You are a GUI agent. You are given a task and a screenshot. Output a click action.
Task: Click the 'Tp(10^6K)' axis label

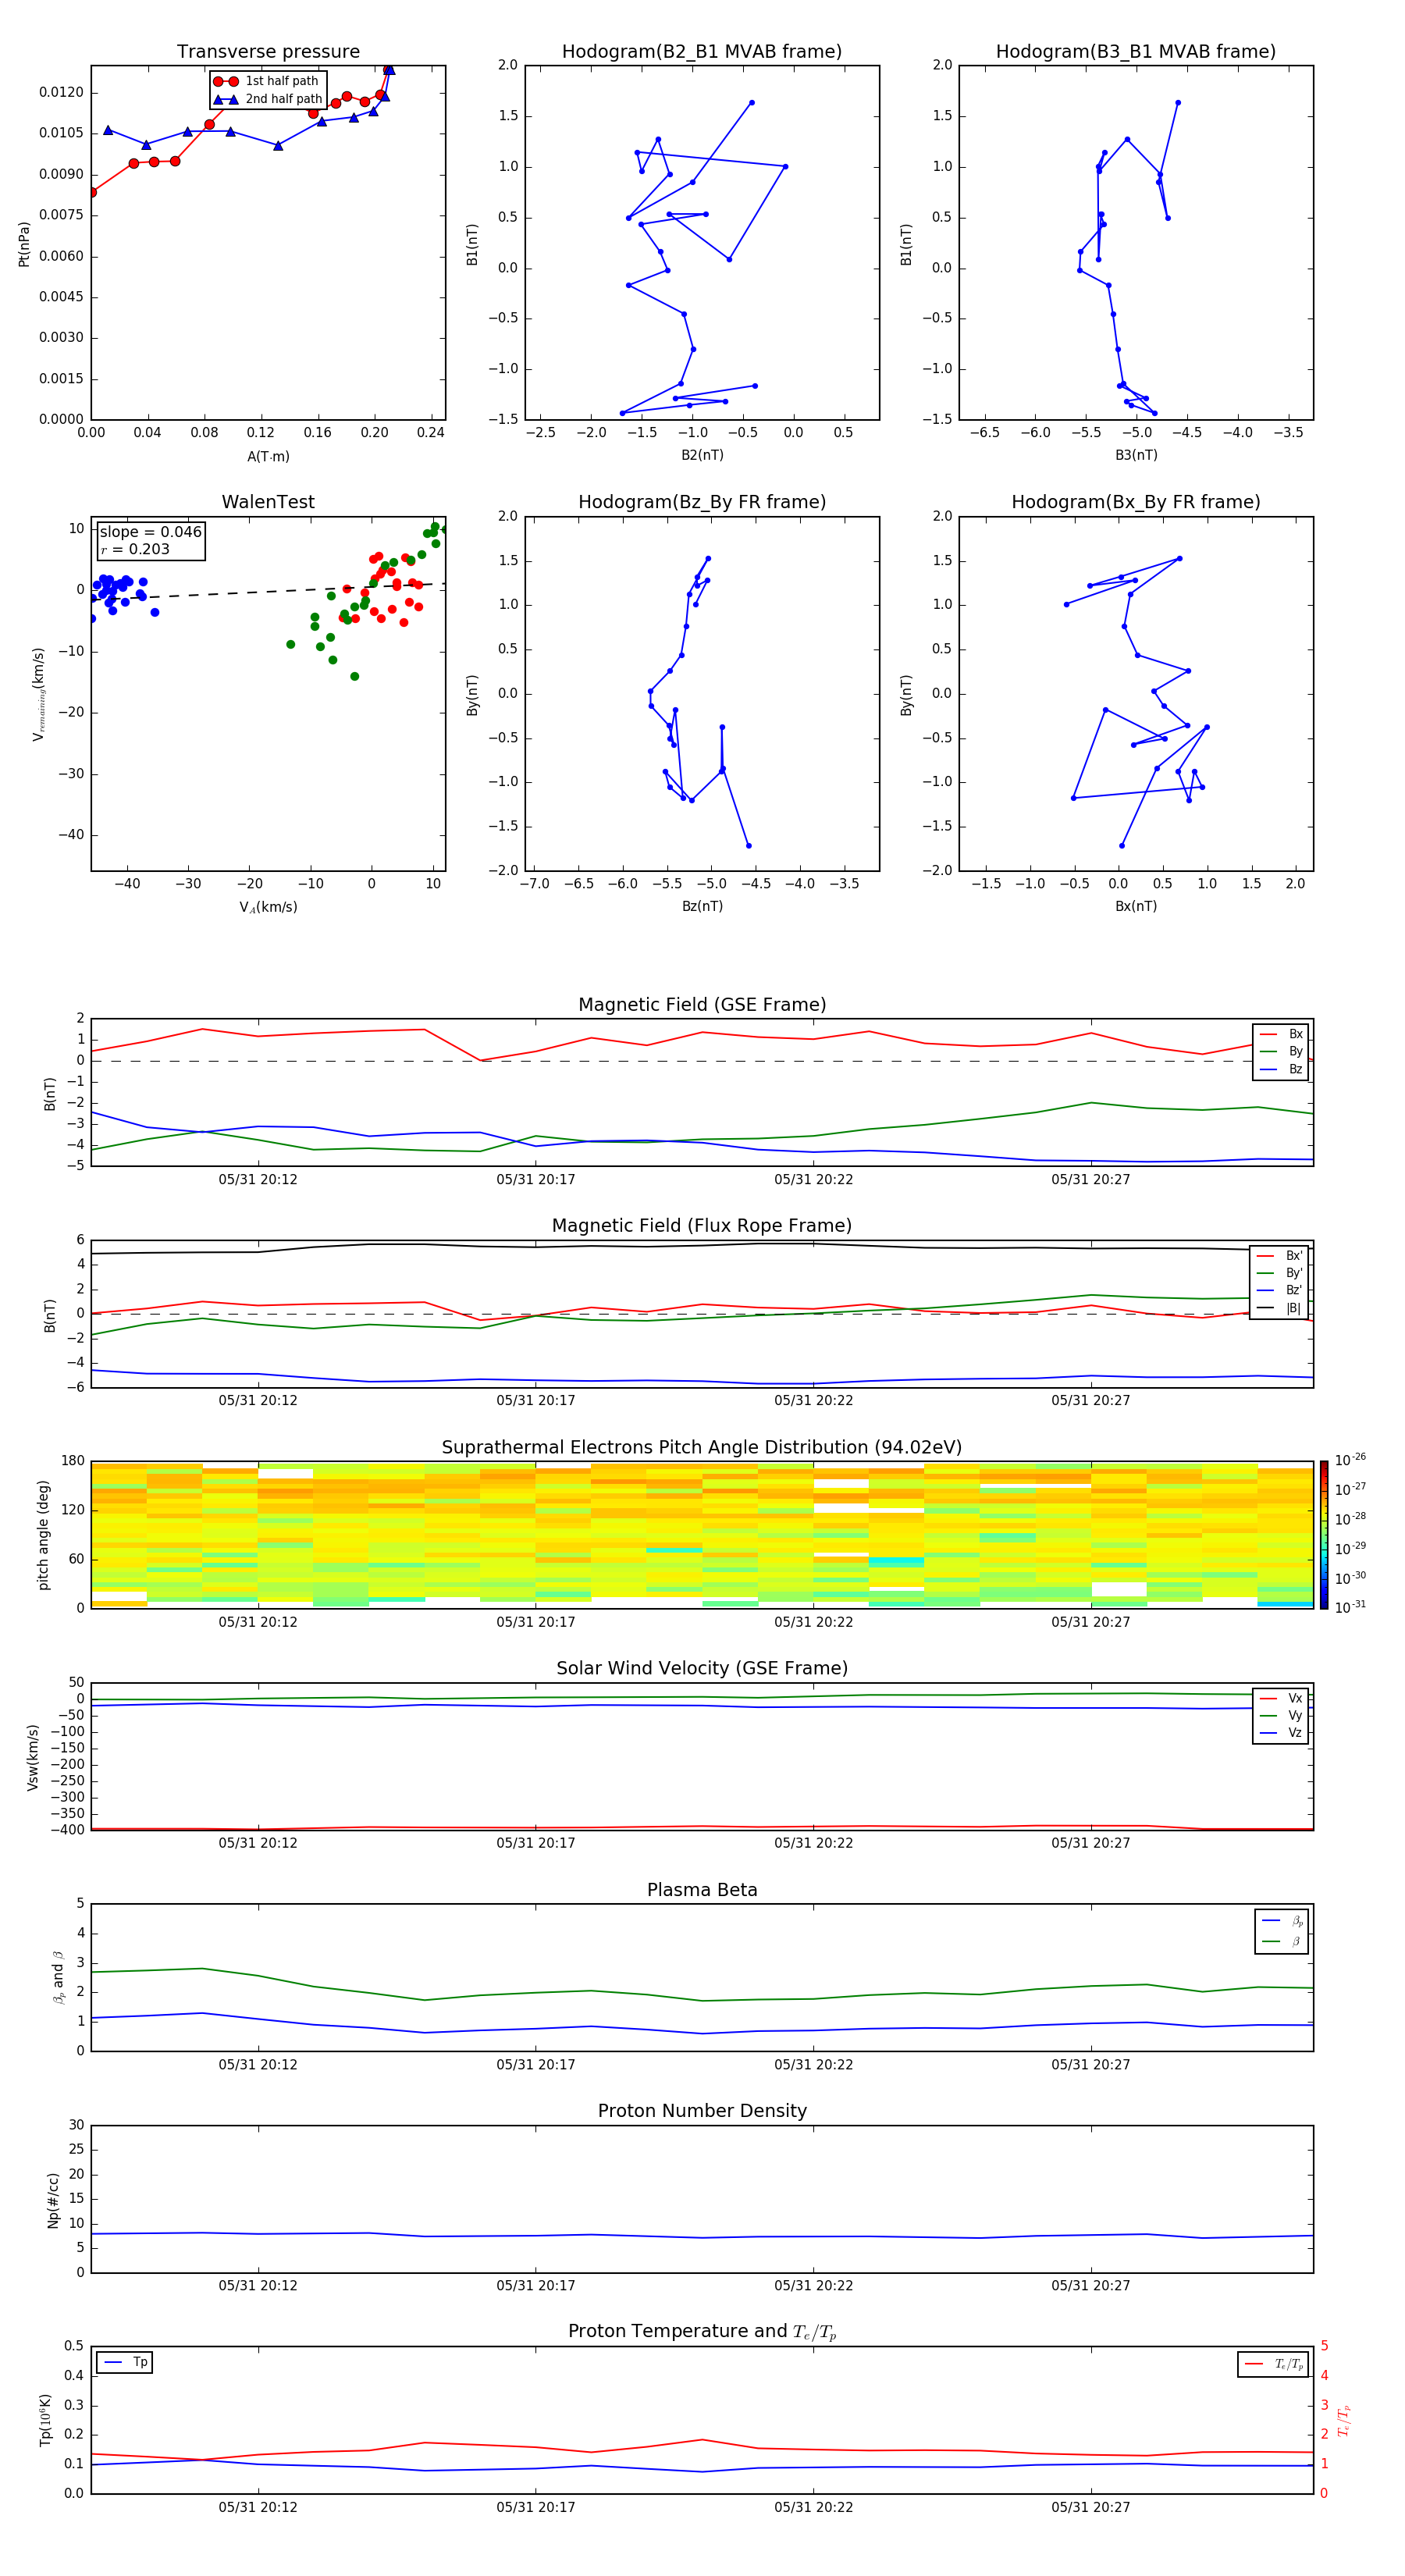tap(45, 2420)
